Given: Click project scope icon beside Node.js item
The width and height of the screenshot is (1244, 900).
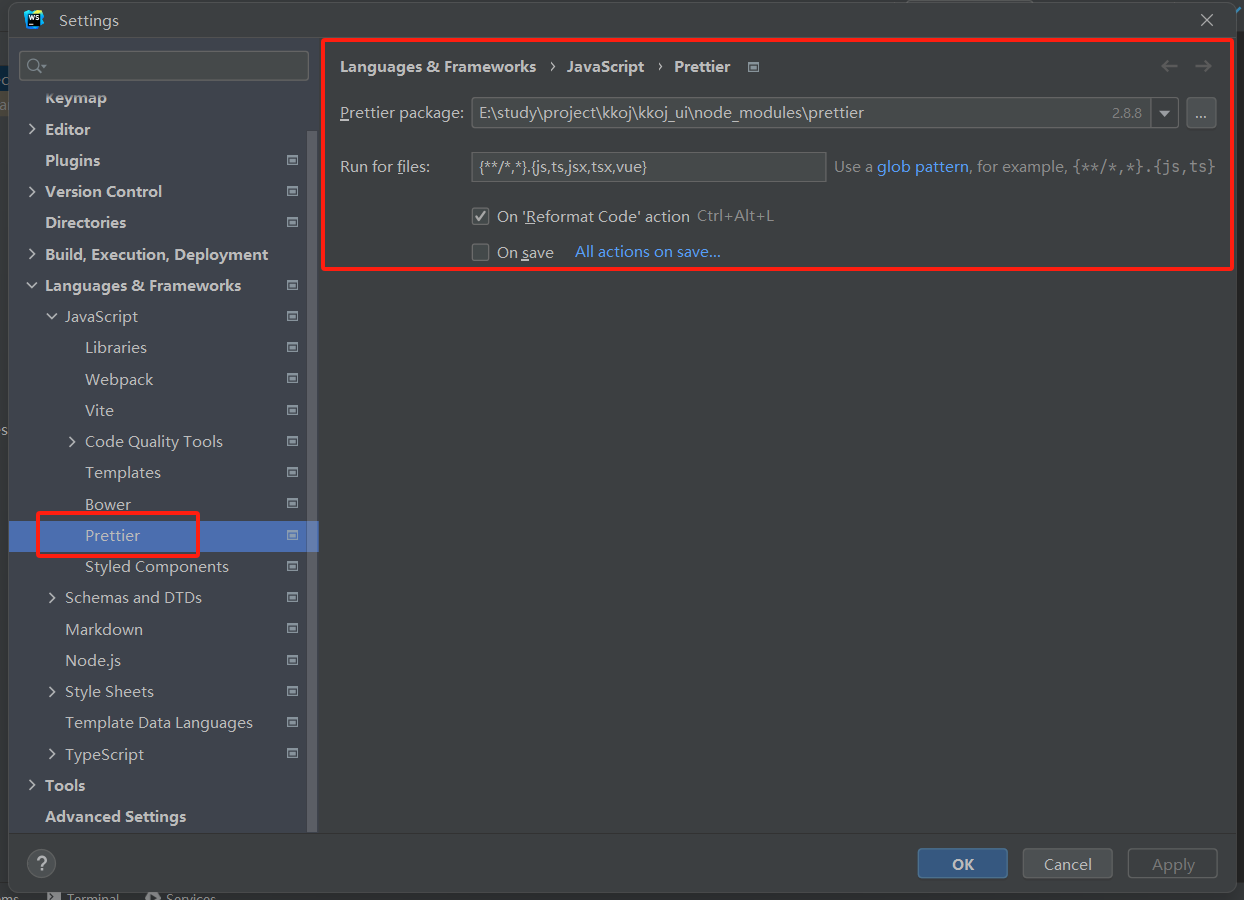Looking at the screenshot, I should click(x=292, y=660).
